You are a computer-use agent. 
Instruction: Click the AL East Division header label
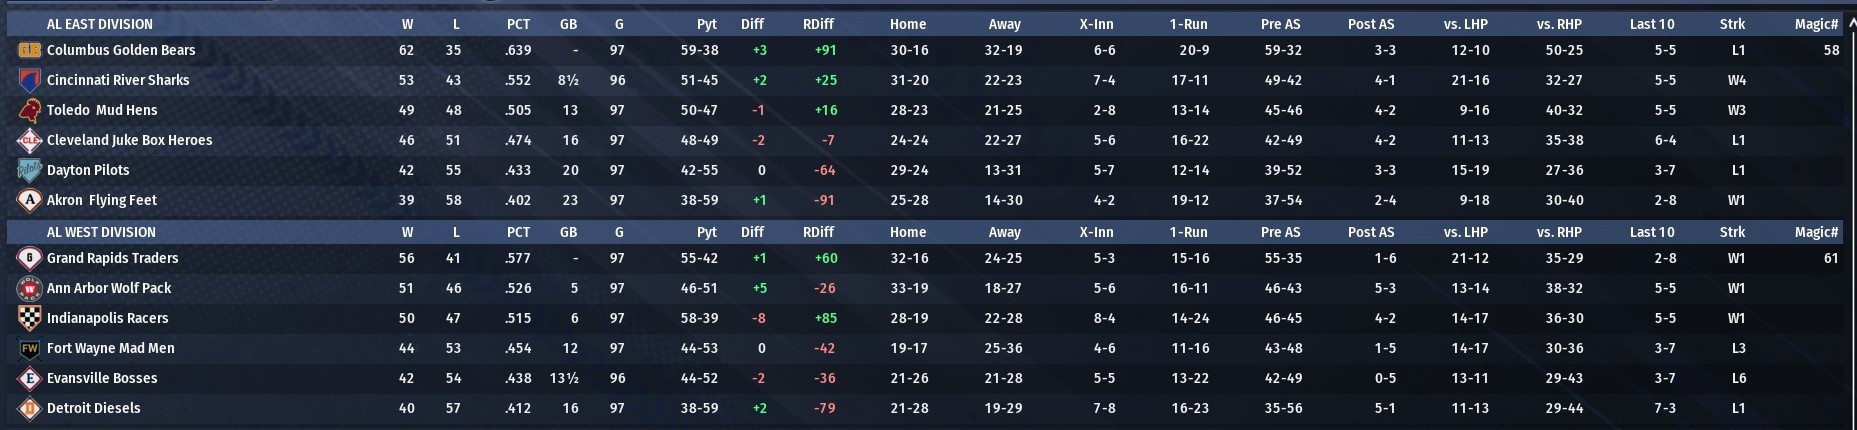(x=100, y=24)
